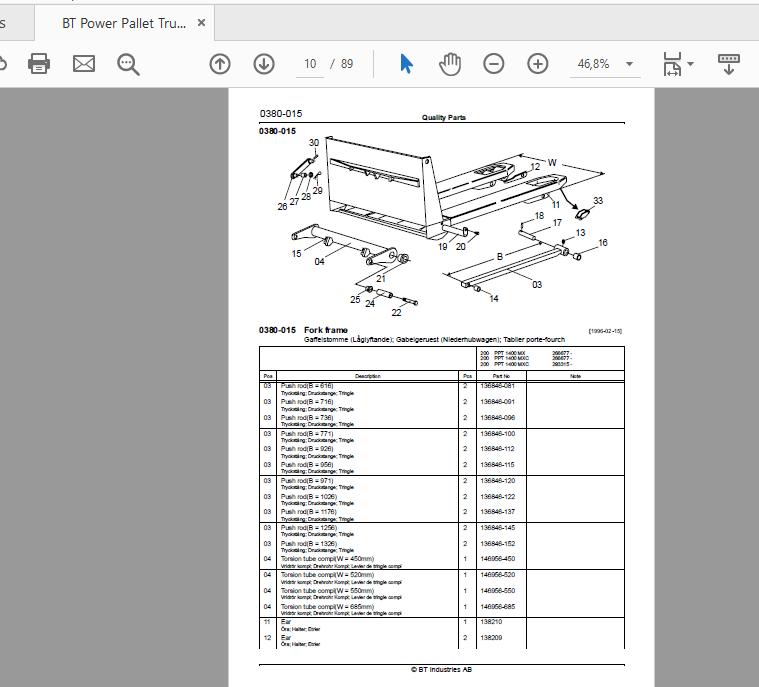Select the Fork frame heading text

(326, 330)
